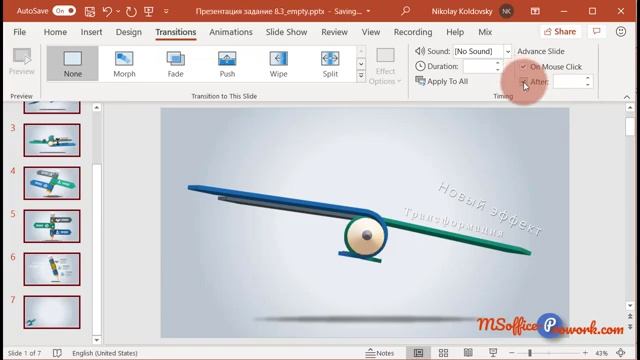Toggle the On Mouse Click checkbox
Screen dimensions: 640x360
pos(524,67)
